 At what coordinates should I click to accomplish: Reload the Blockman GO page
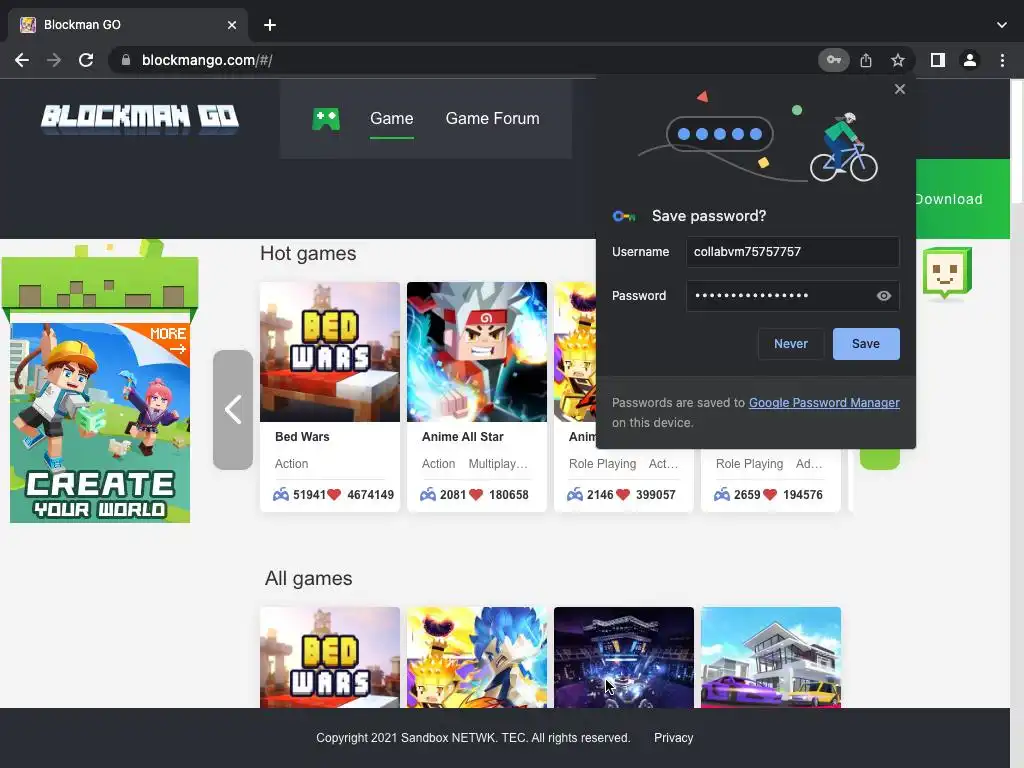[86, 60]
